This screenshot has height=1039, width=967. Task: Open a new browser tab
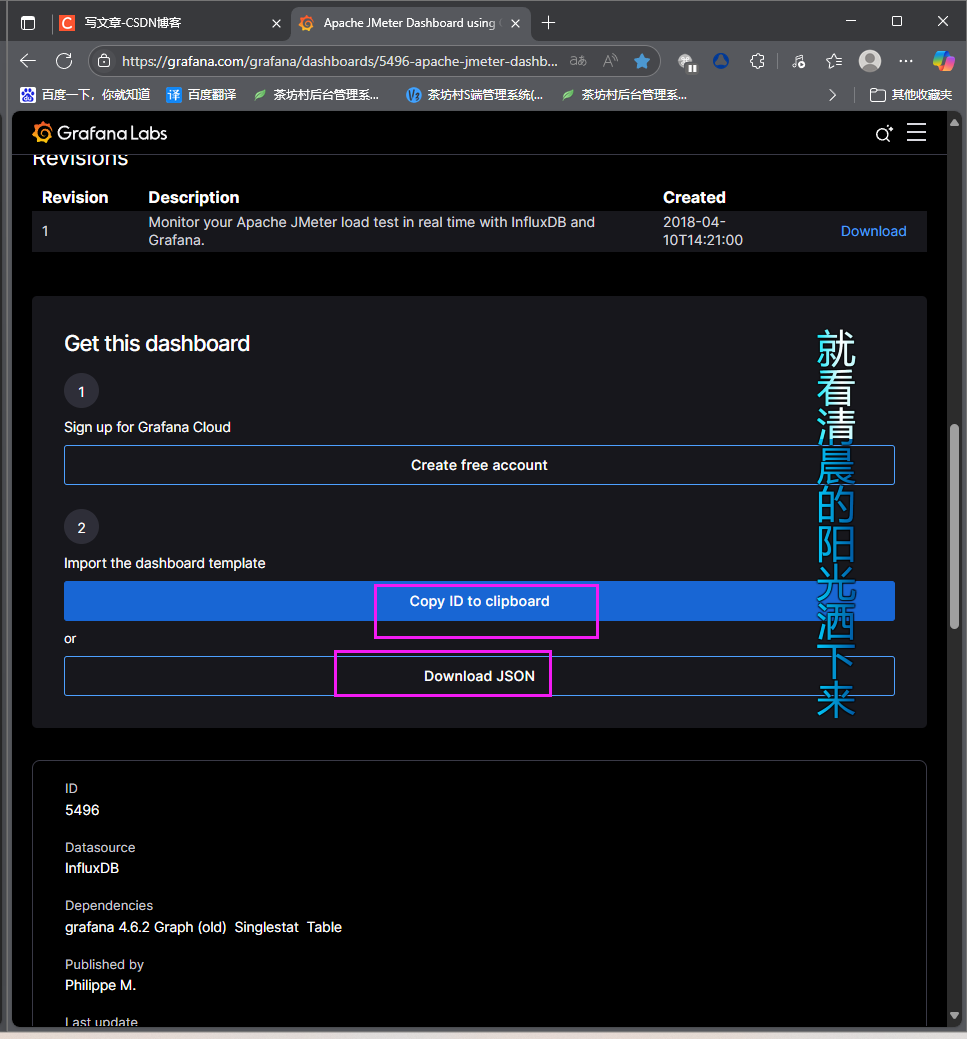tap(548, 23)
